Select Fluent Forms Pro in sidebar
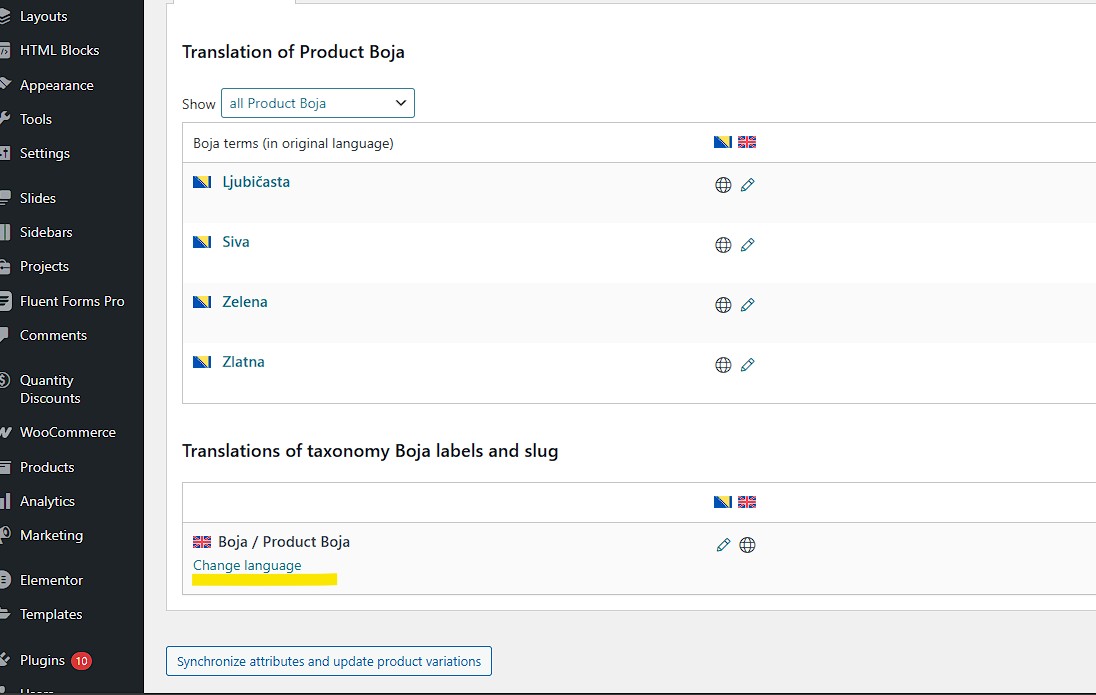Screen dimensions: 1096x695 click(72, 301)
